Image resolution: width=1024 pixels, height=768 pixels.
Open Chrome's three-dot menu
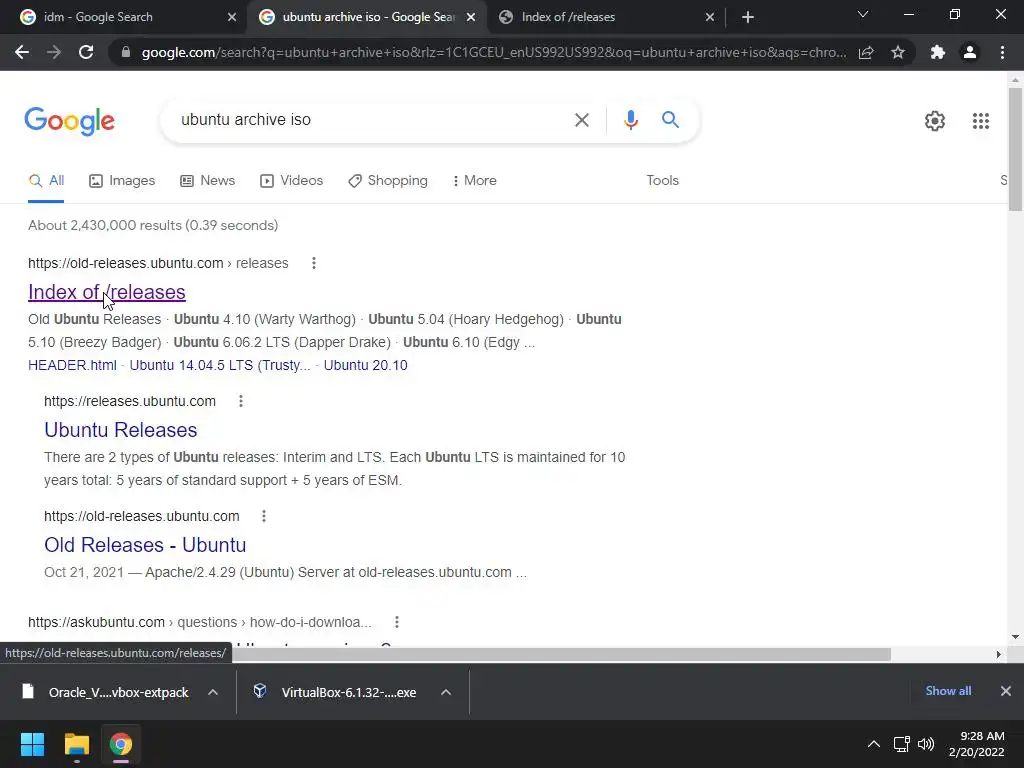pos(1002,52)
